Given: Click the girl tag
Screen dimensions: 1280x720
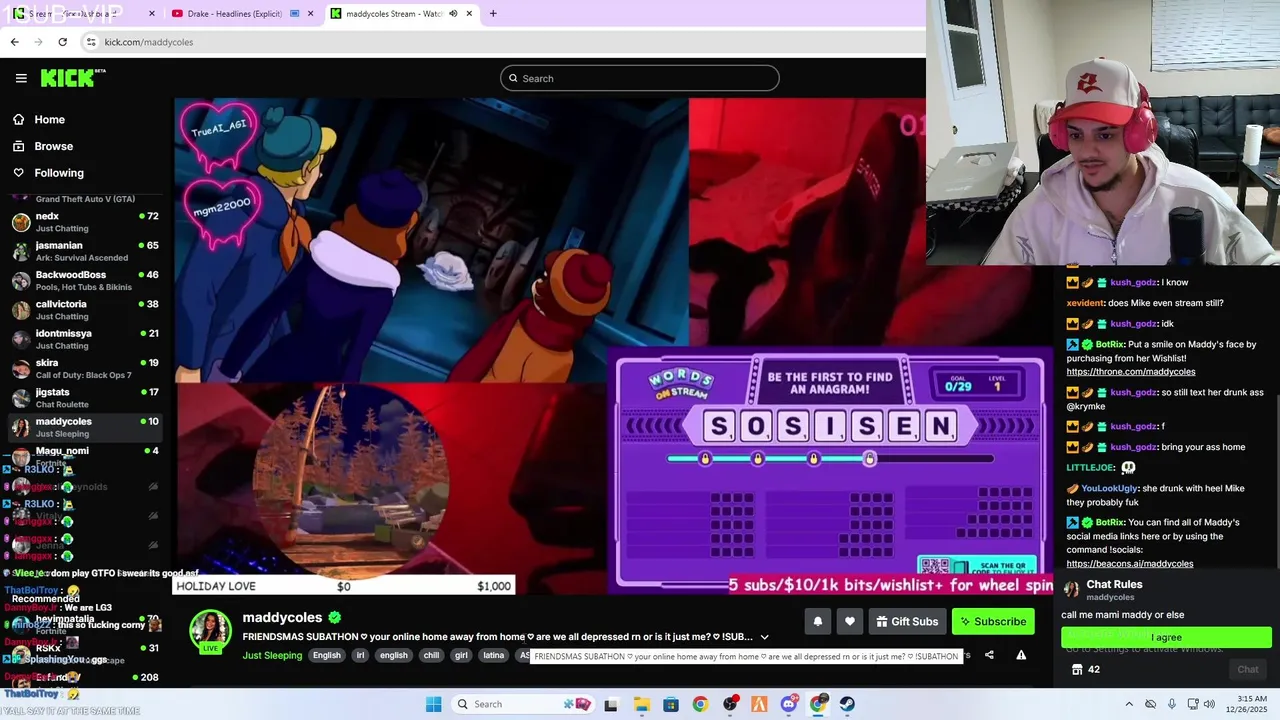Looking at the screenshot, I should [461, 656].
